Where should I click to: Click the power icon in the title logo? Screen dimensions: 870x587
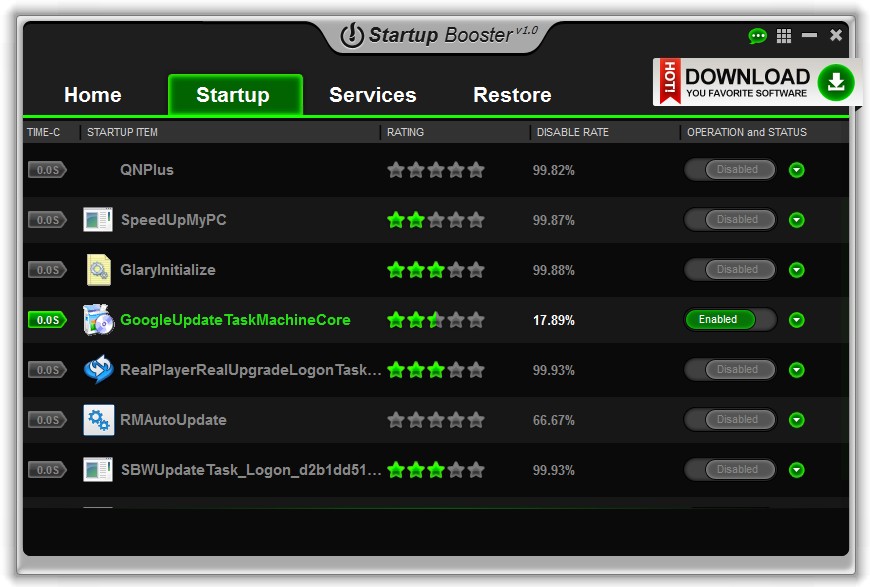352,36
